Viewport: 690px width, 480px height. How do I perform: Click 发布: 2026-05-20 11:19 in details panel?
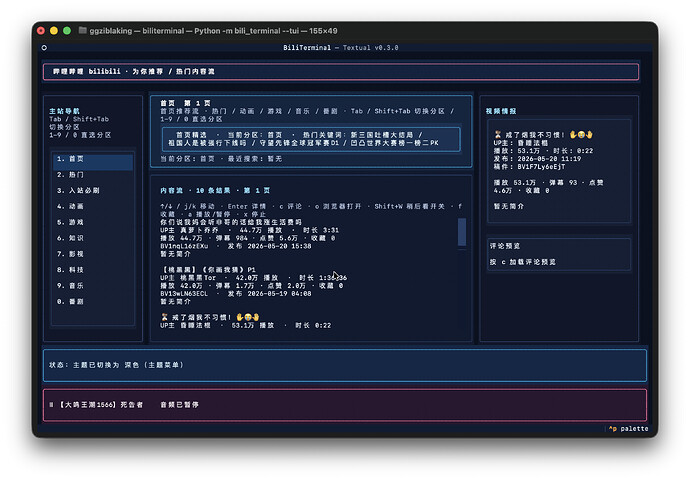(537, 159)
